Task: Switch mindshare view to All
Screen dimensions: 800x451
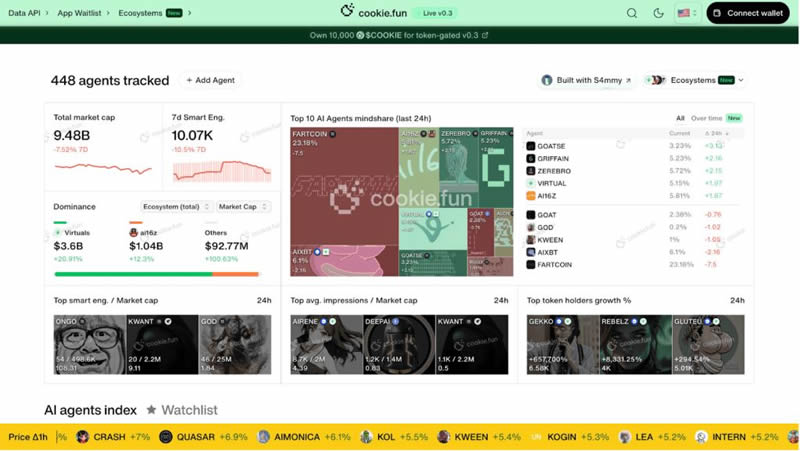Action: pos(680,118)
